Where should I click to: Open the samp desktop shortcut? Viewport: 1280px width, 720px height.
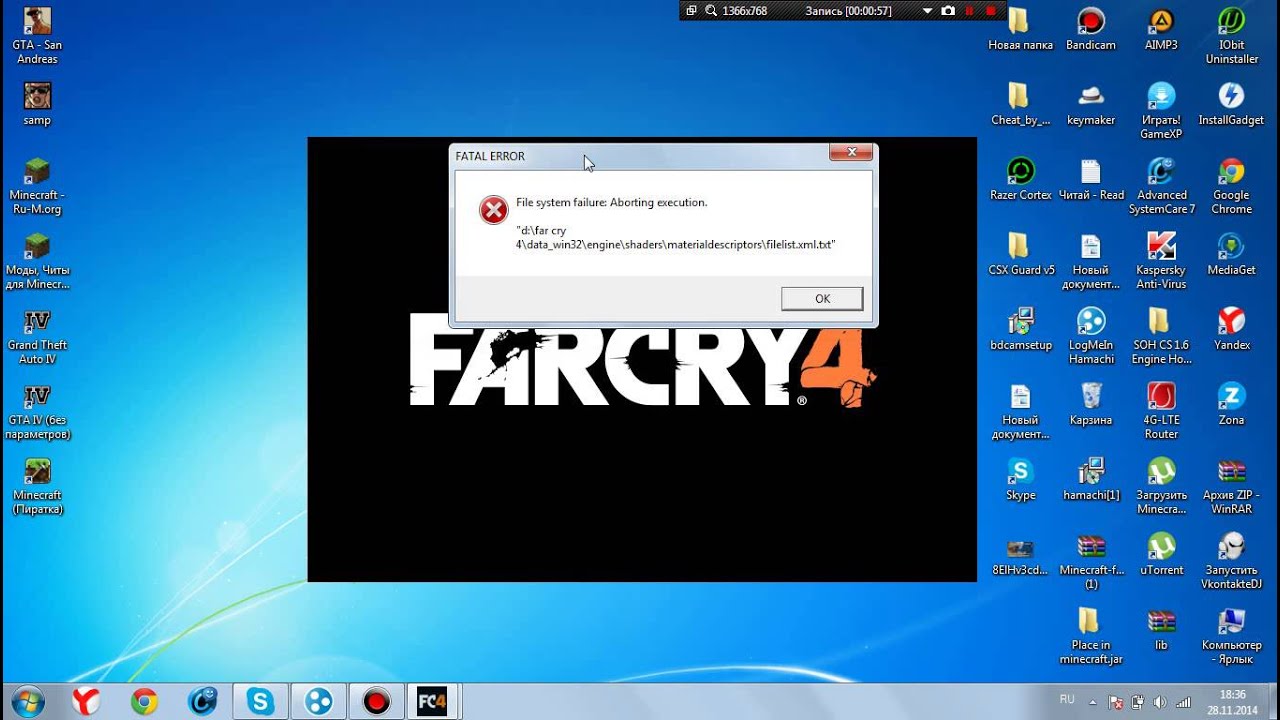(x=37, y=104)
